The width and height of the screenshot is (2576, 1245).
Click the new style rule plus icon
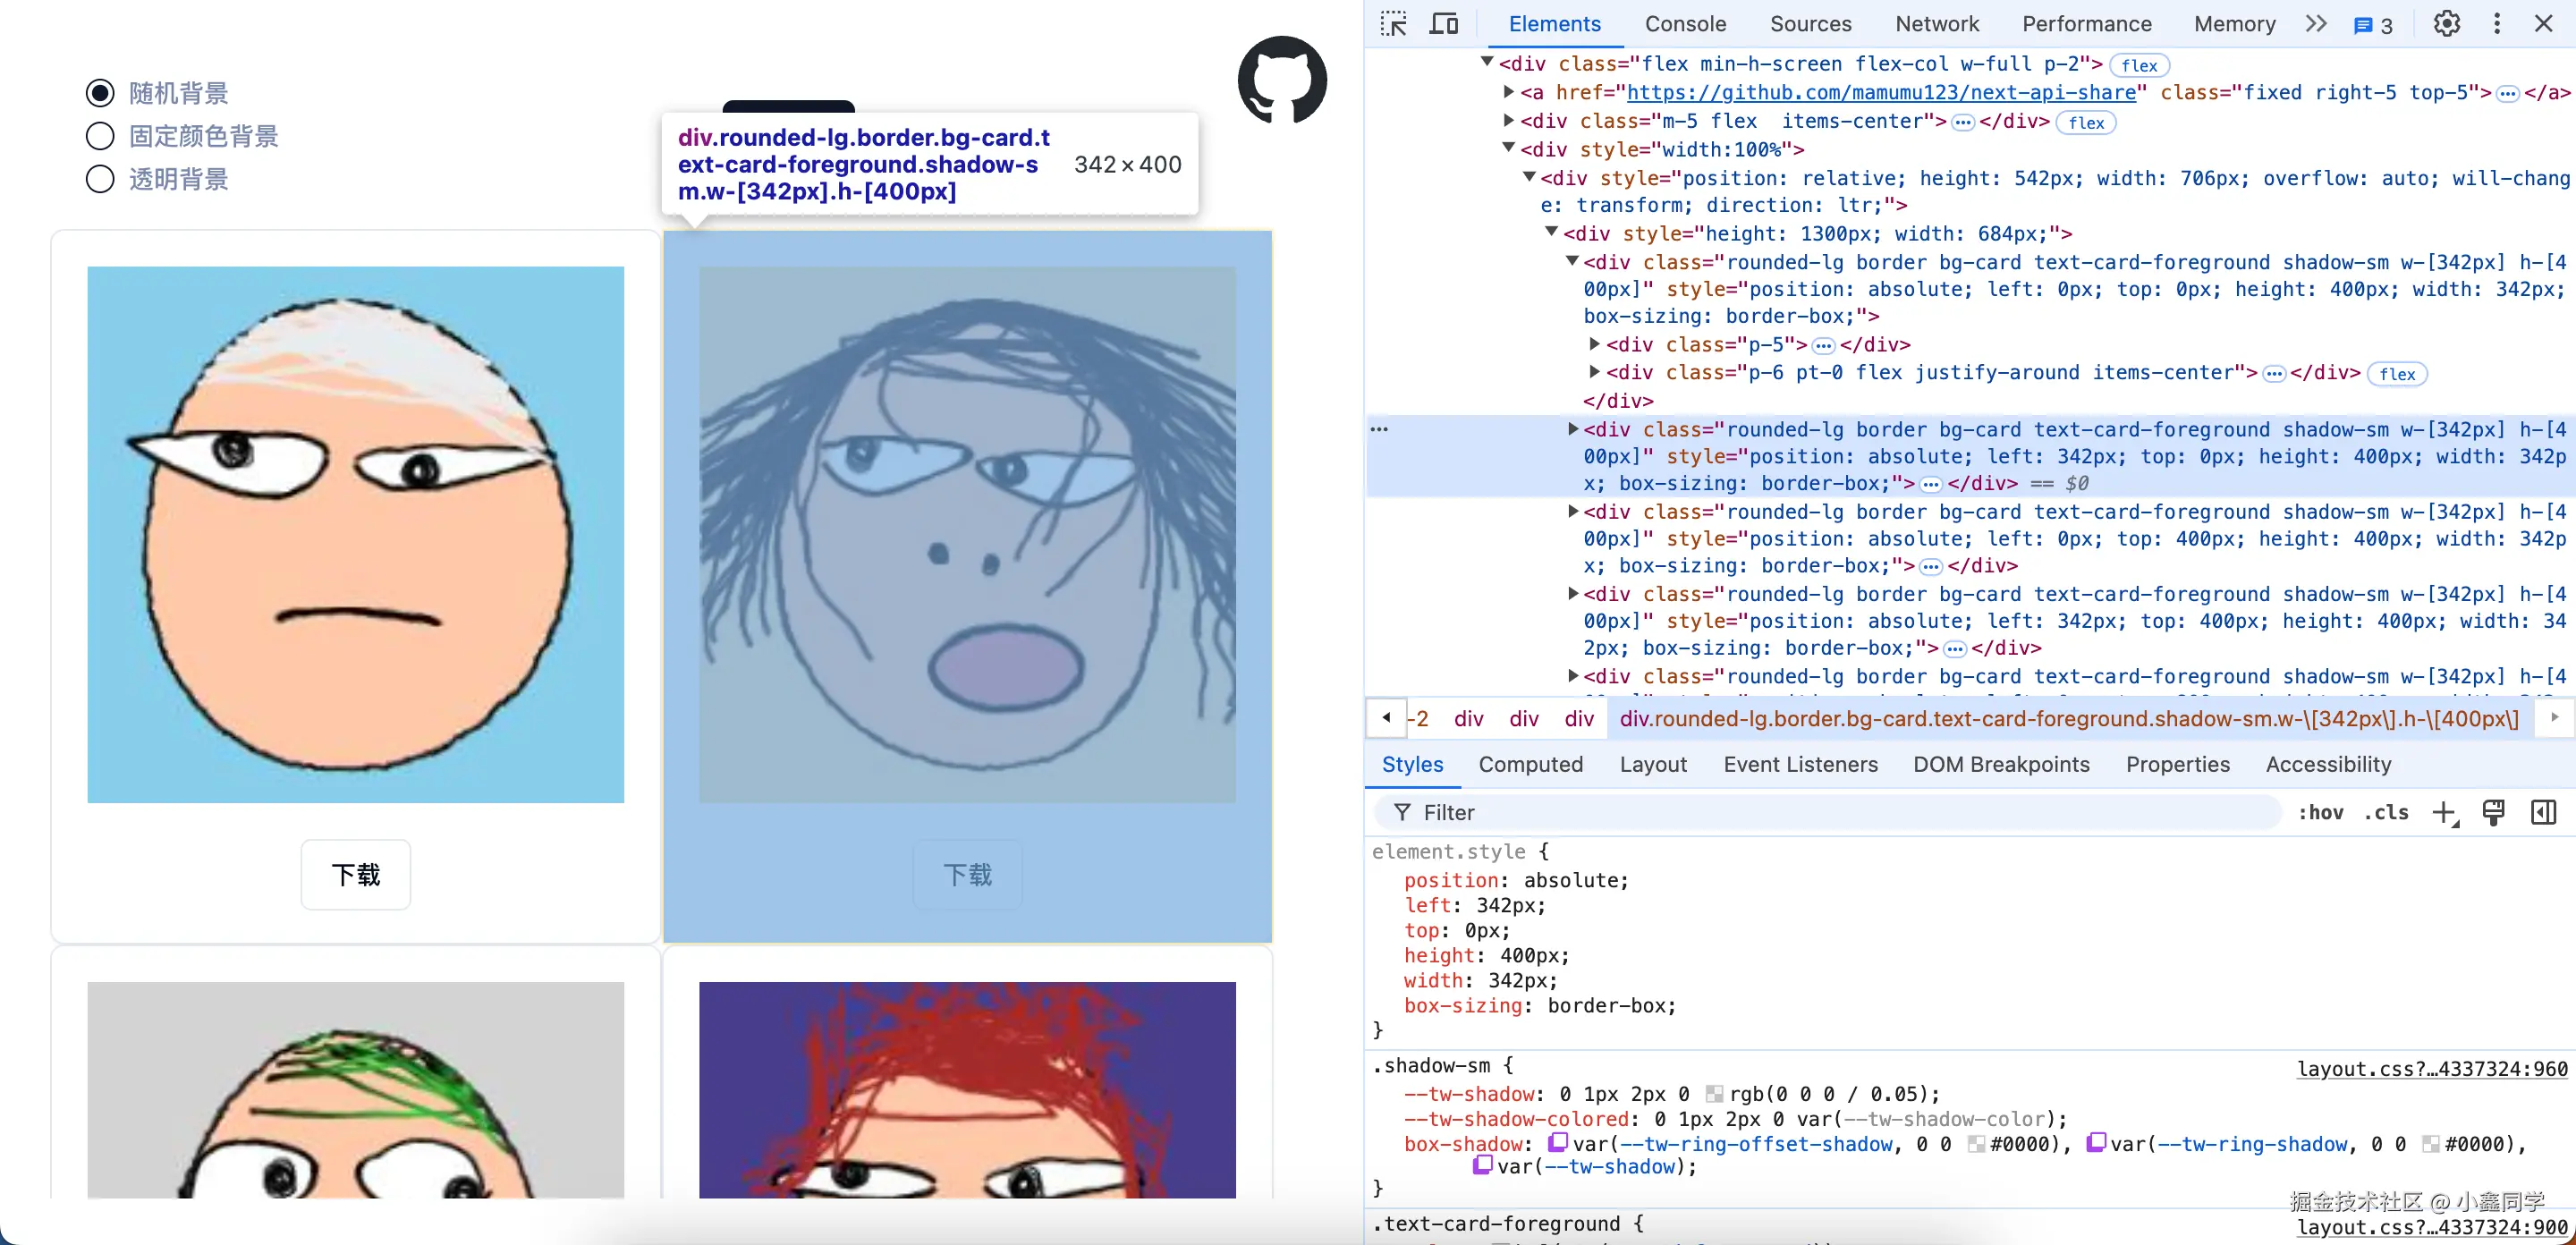click(x=2443, y=813)
